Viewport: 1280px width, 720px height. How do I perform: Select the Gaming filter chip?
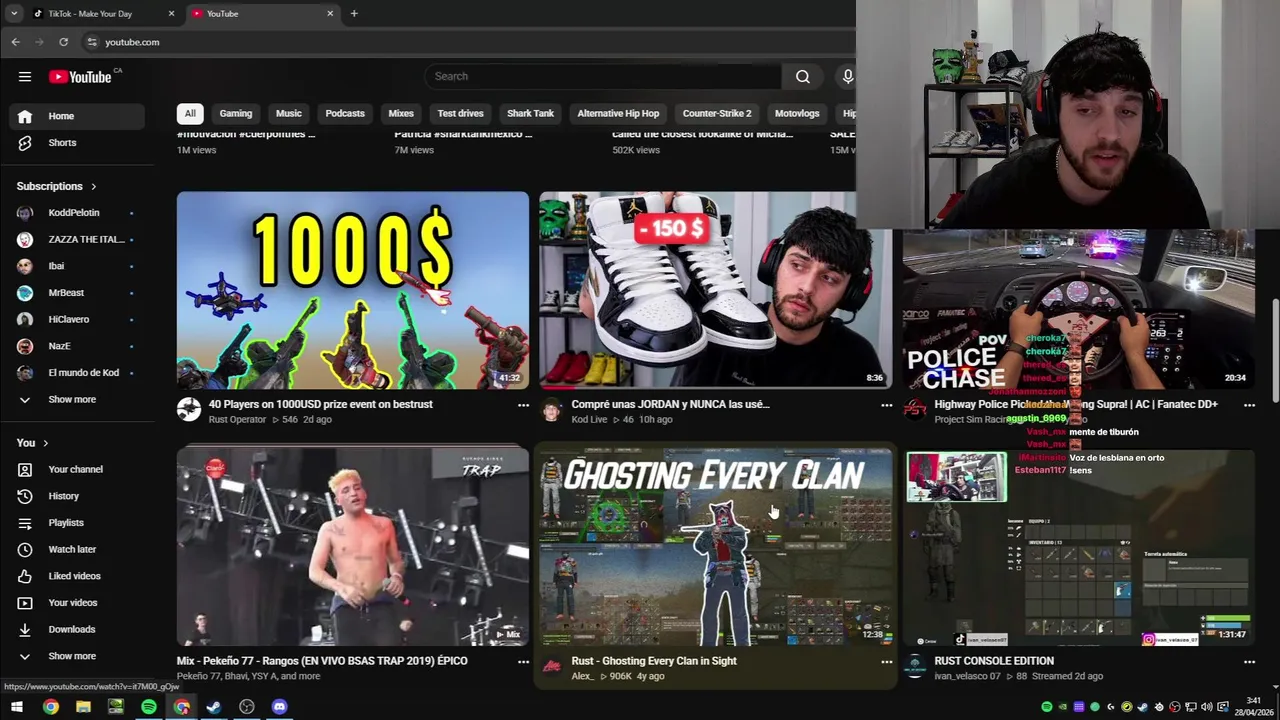coord(236,114)
